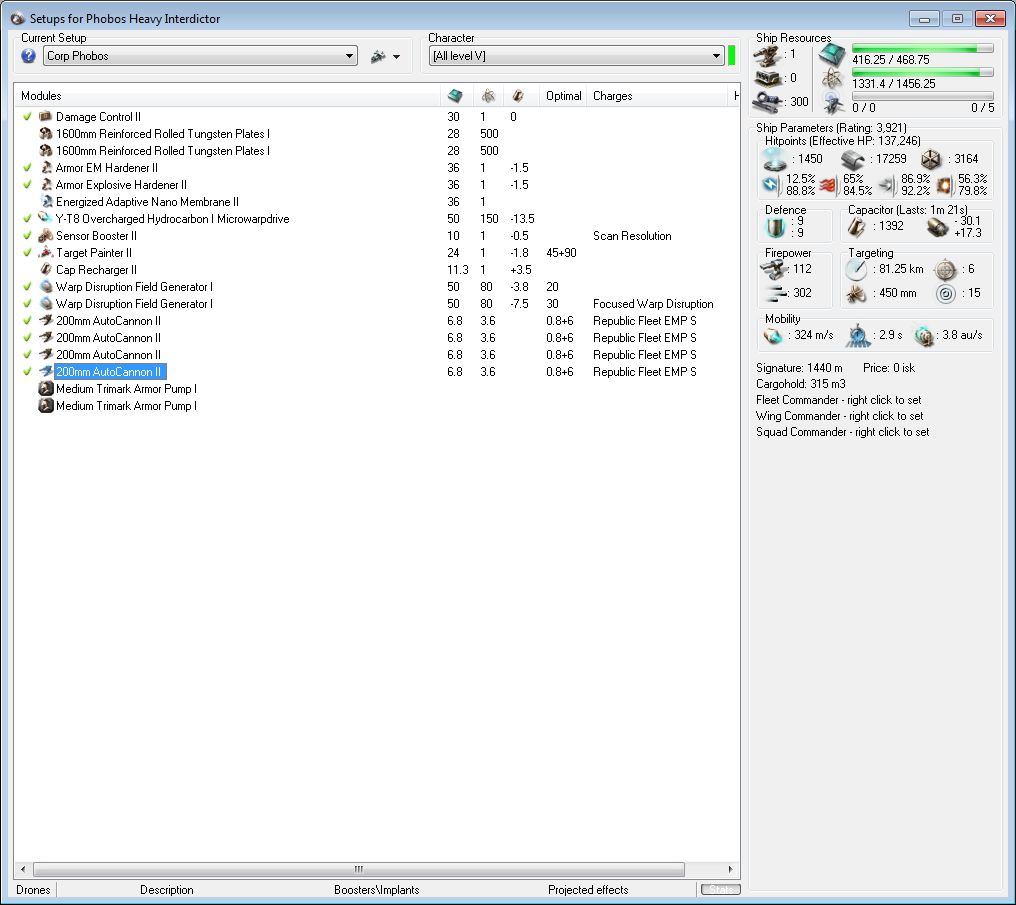Toggle the Focused Warp Disruption generator checkmark
Viewport: 1016px width, 905px height.
point(27,303)
